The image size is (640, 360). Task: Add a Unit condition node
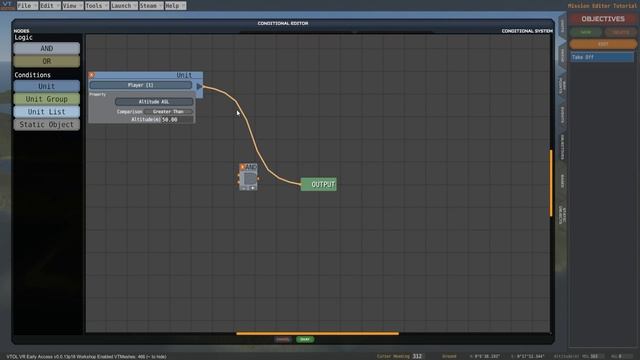[x=47, y=86]
